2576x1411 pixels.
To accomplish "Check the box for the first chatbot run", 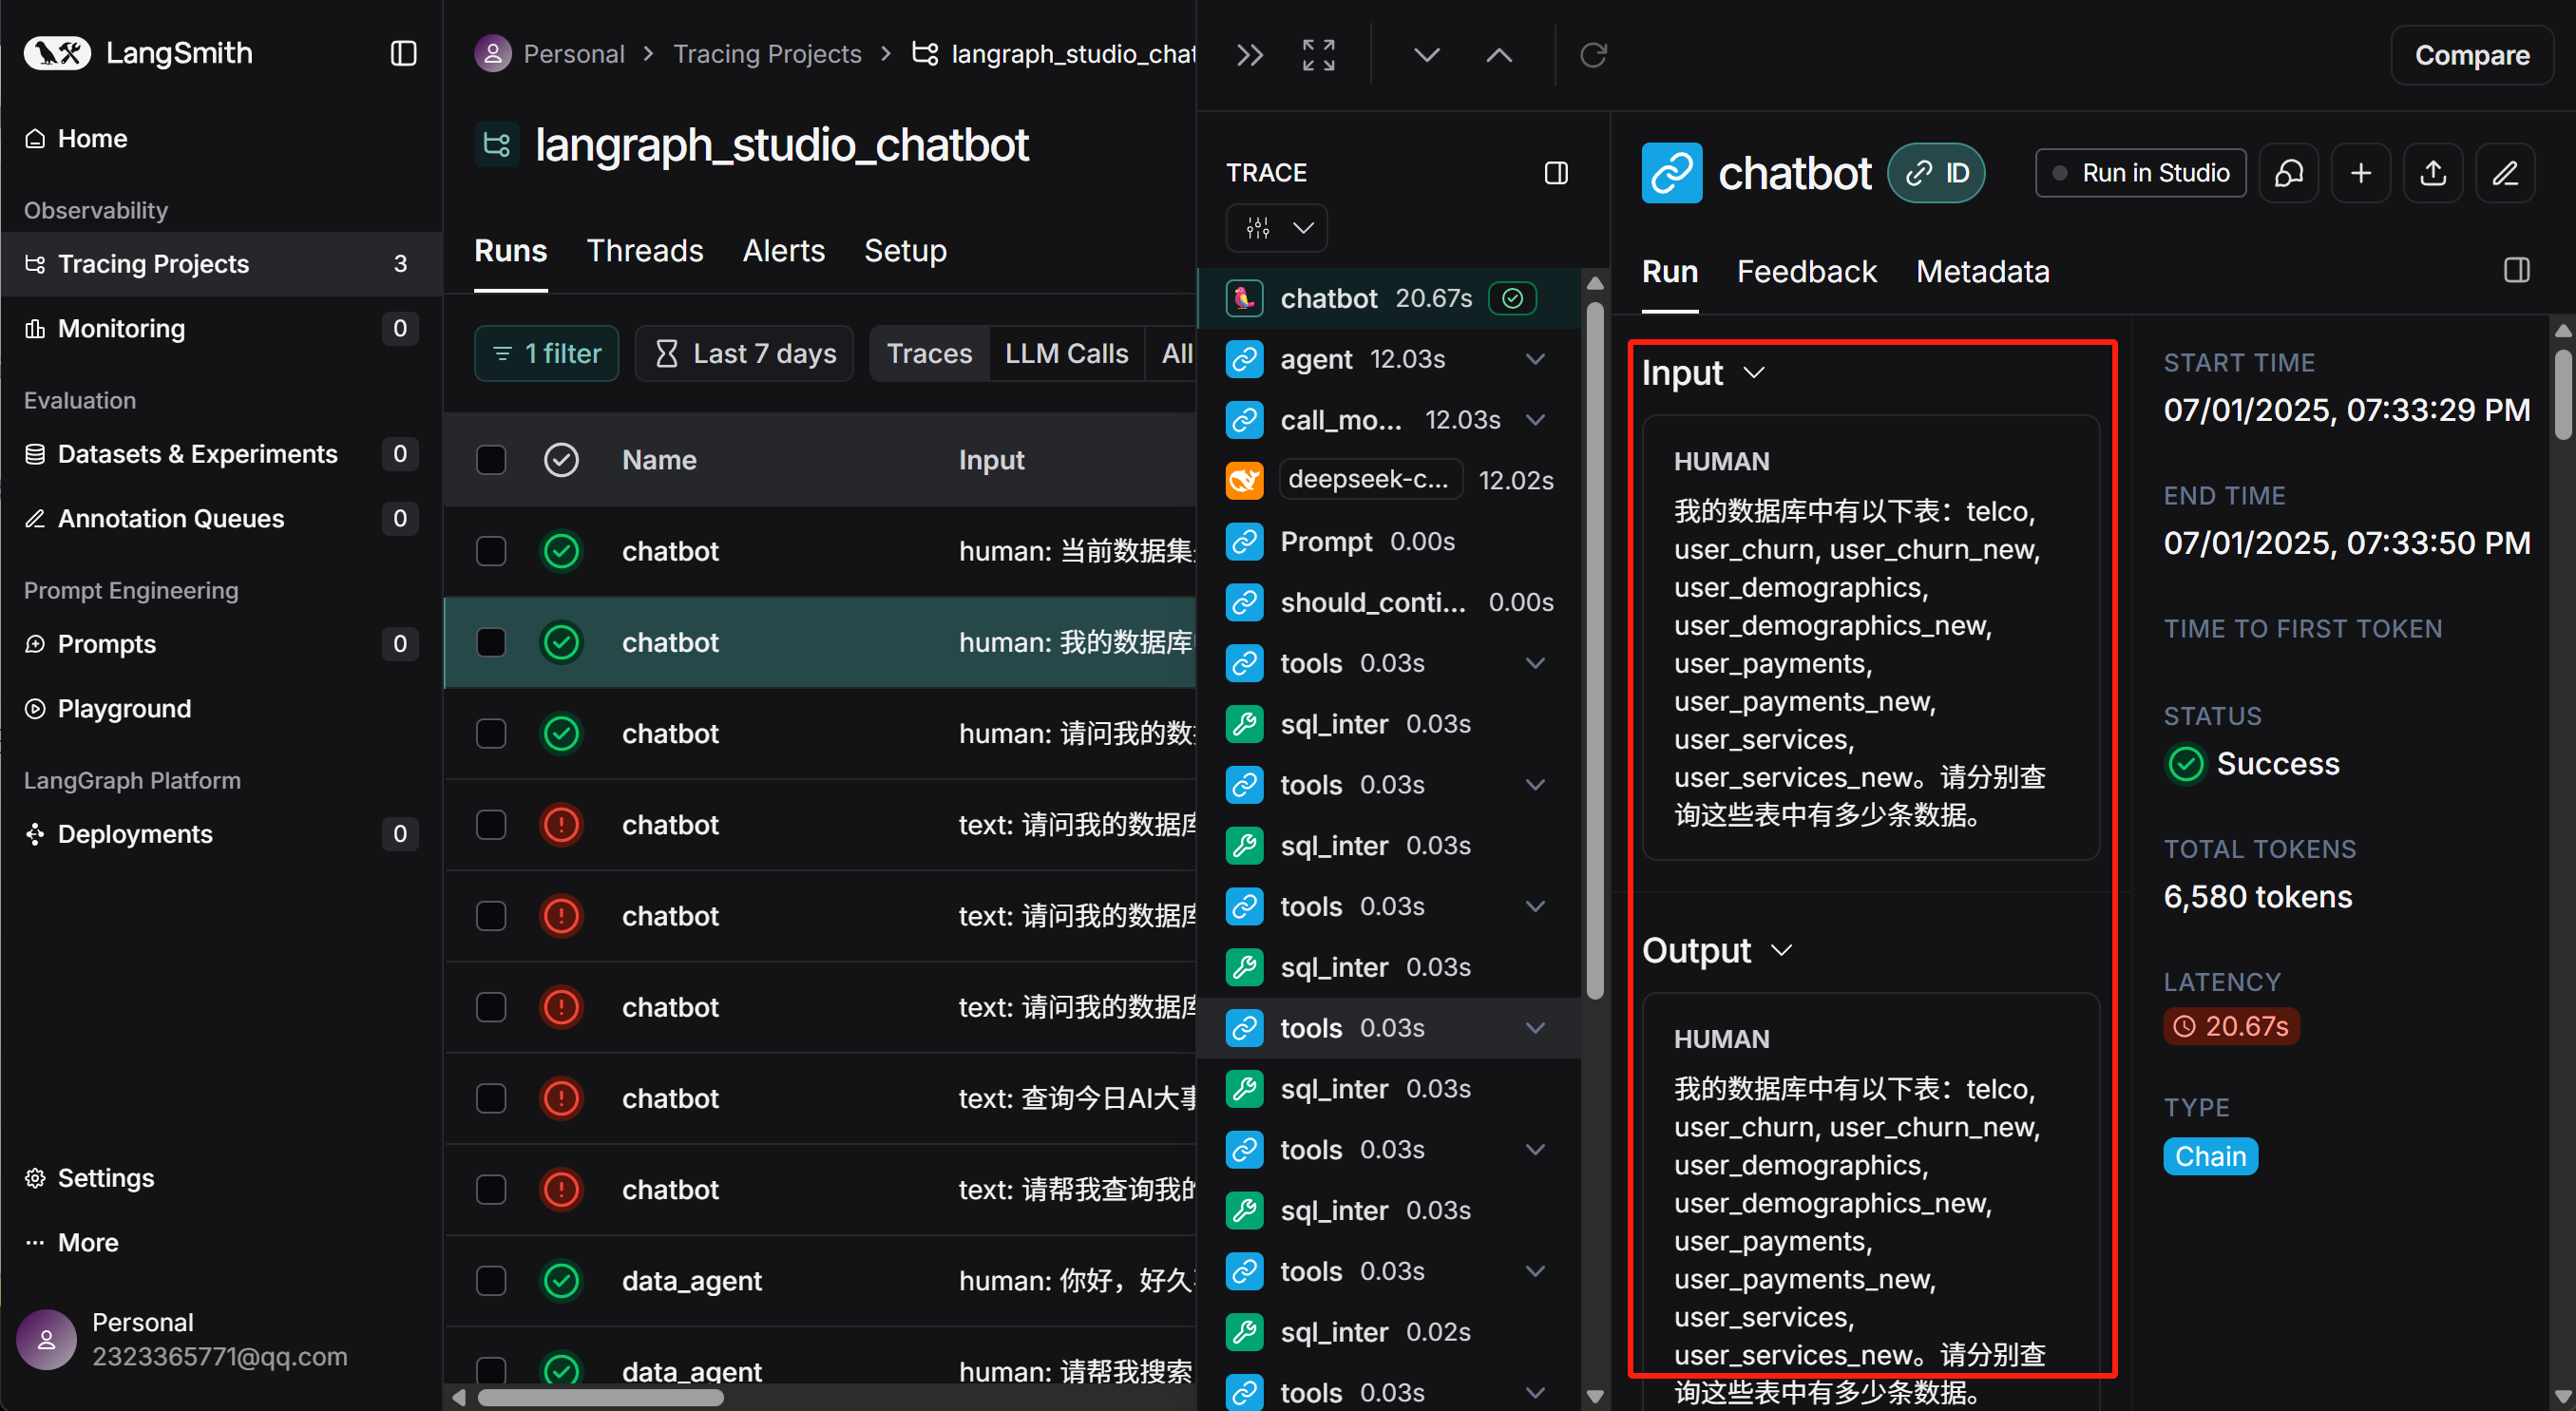I will pyautogui.click(x=491, y=551).
